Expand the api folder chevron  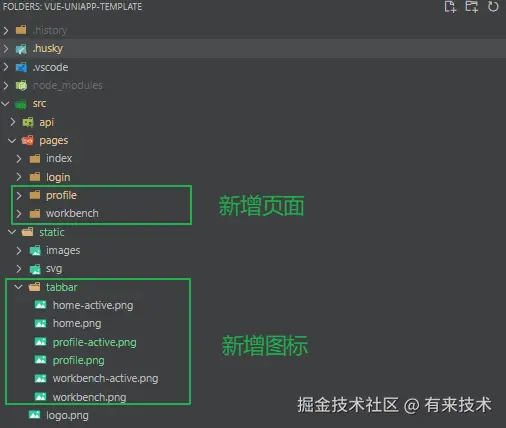13,122
